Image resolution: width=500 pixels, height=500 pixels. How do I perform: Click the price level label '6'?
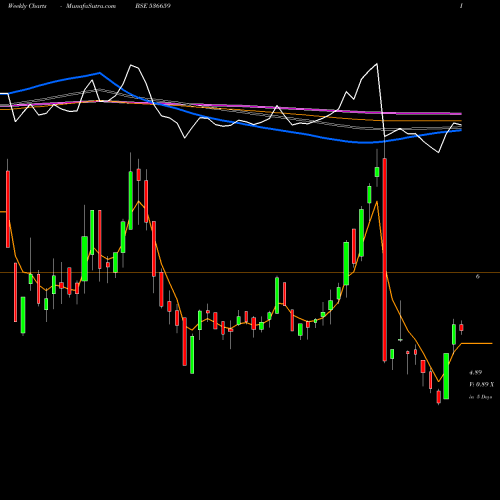click(478, 276)
